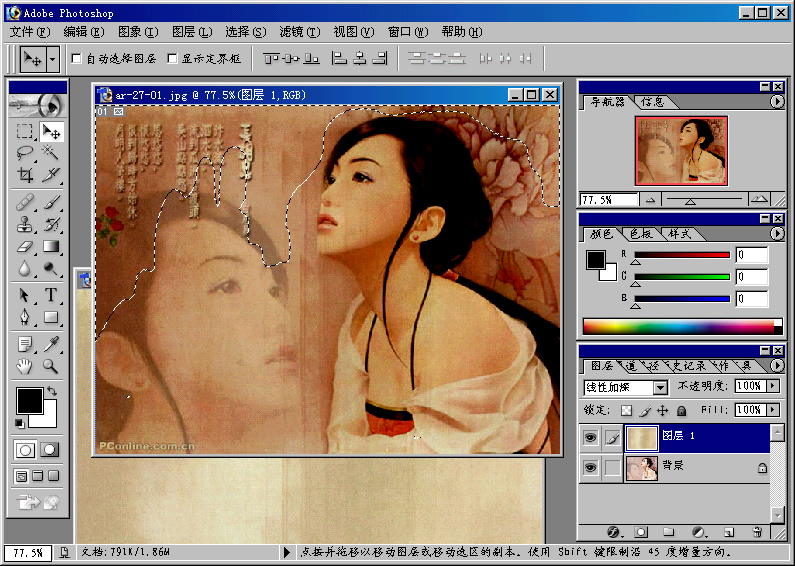
Task: Select the Path Selection arrow tool
Action: (x=24, y=295)
